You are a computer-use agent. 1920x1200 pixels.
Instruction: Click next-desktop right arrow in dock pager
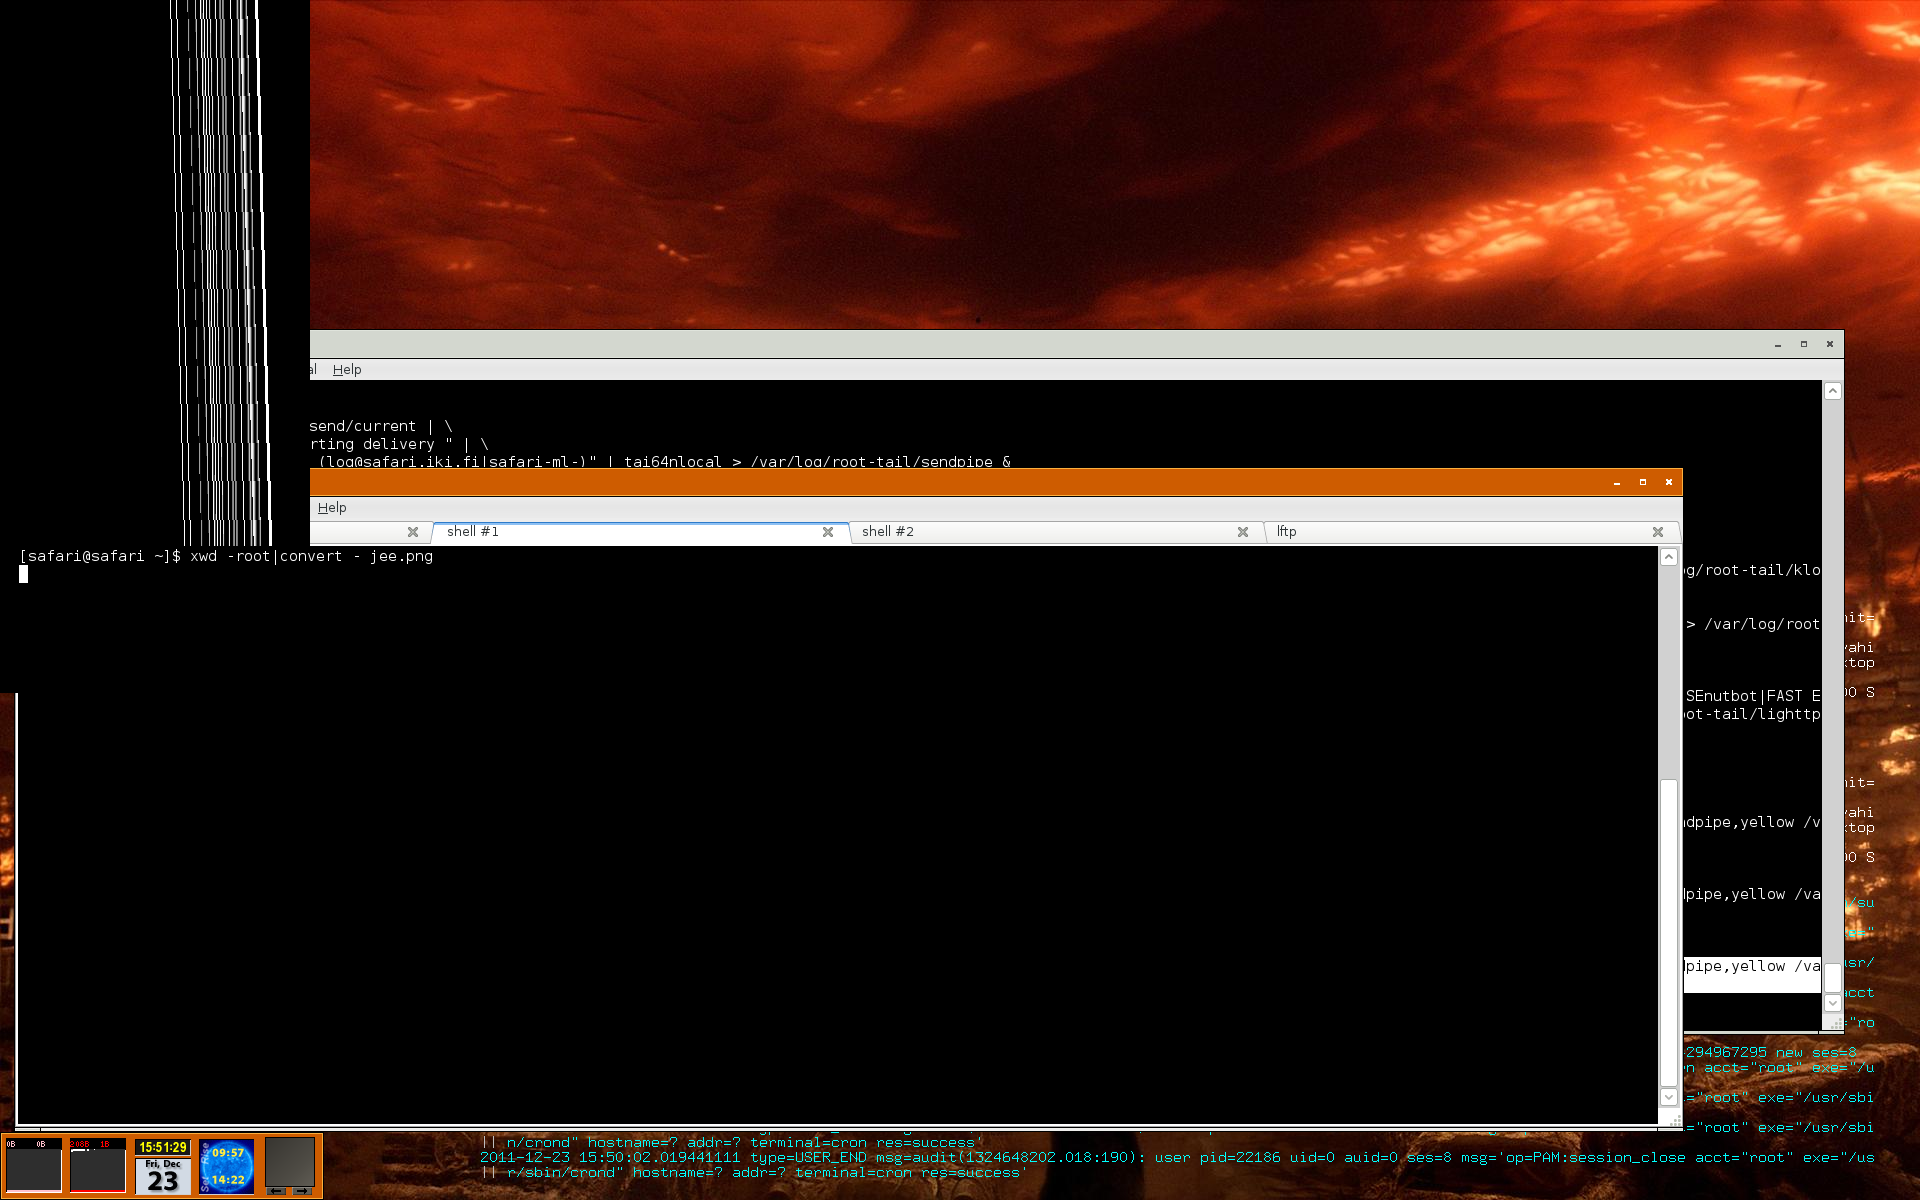(302, 1191)
